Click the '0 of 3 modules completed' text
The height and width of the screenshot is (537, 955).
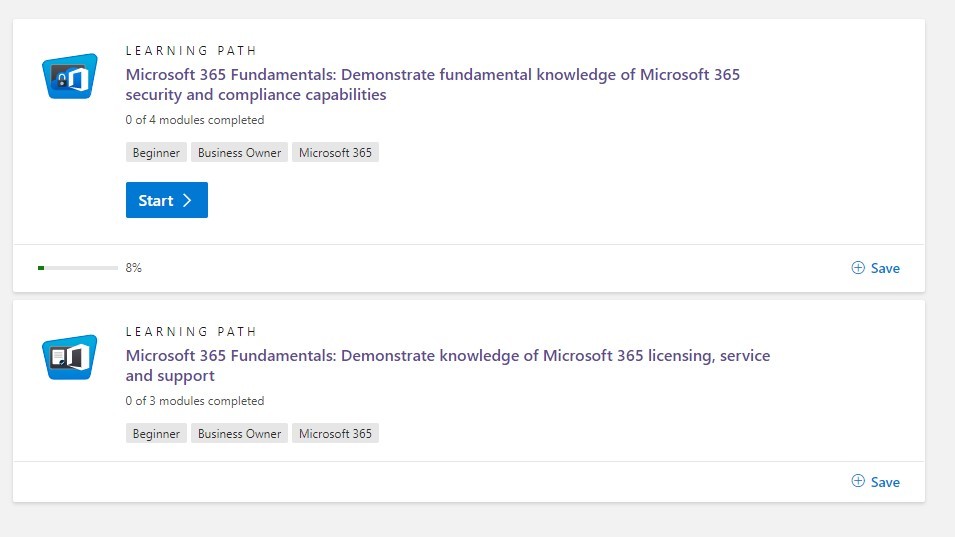pyautogui.click(x=195, y=401)
